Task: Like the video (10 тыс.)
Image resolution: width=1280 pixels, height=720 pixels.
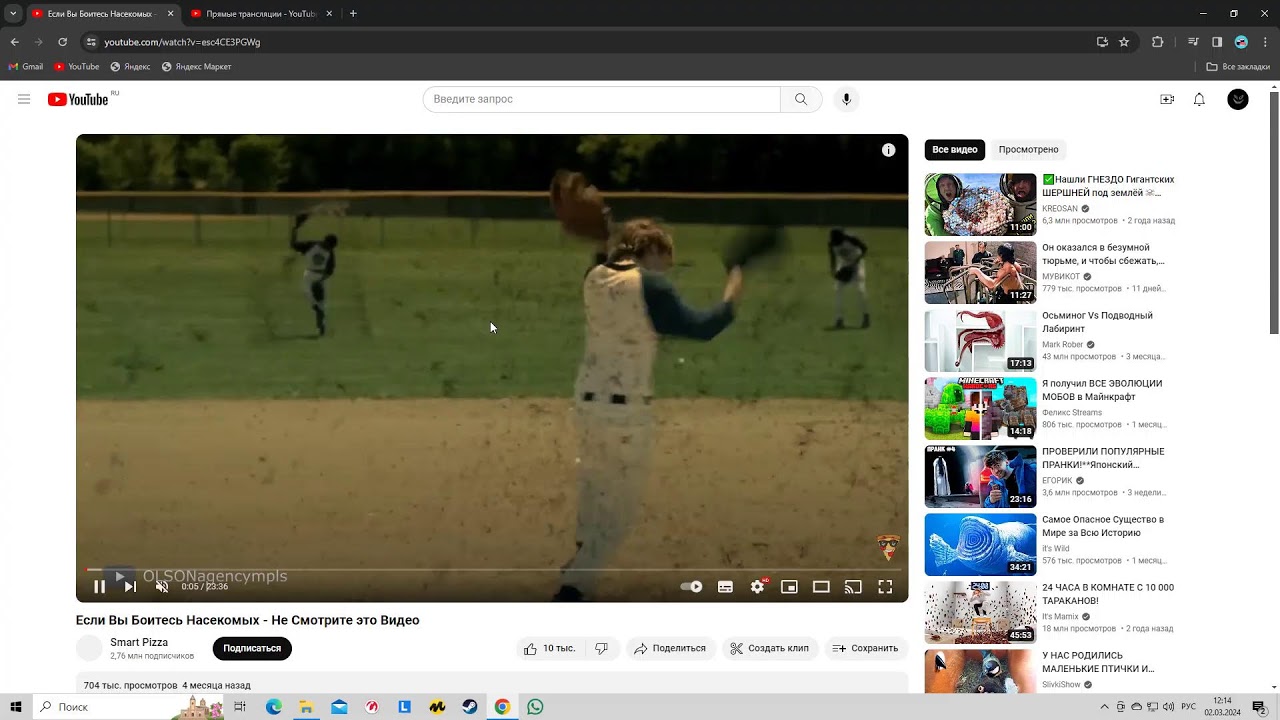Action: 549,648
